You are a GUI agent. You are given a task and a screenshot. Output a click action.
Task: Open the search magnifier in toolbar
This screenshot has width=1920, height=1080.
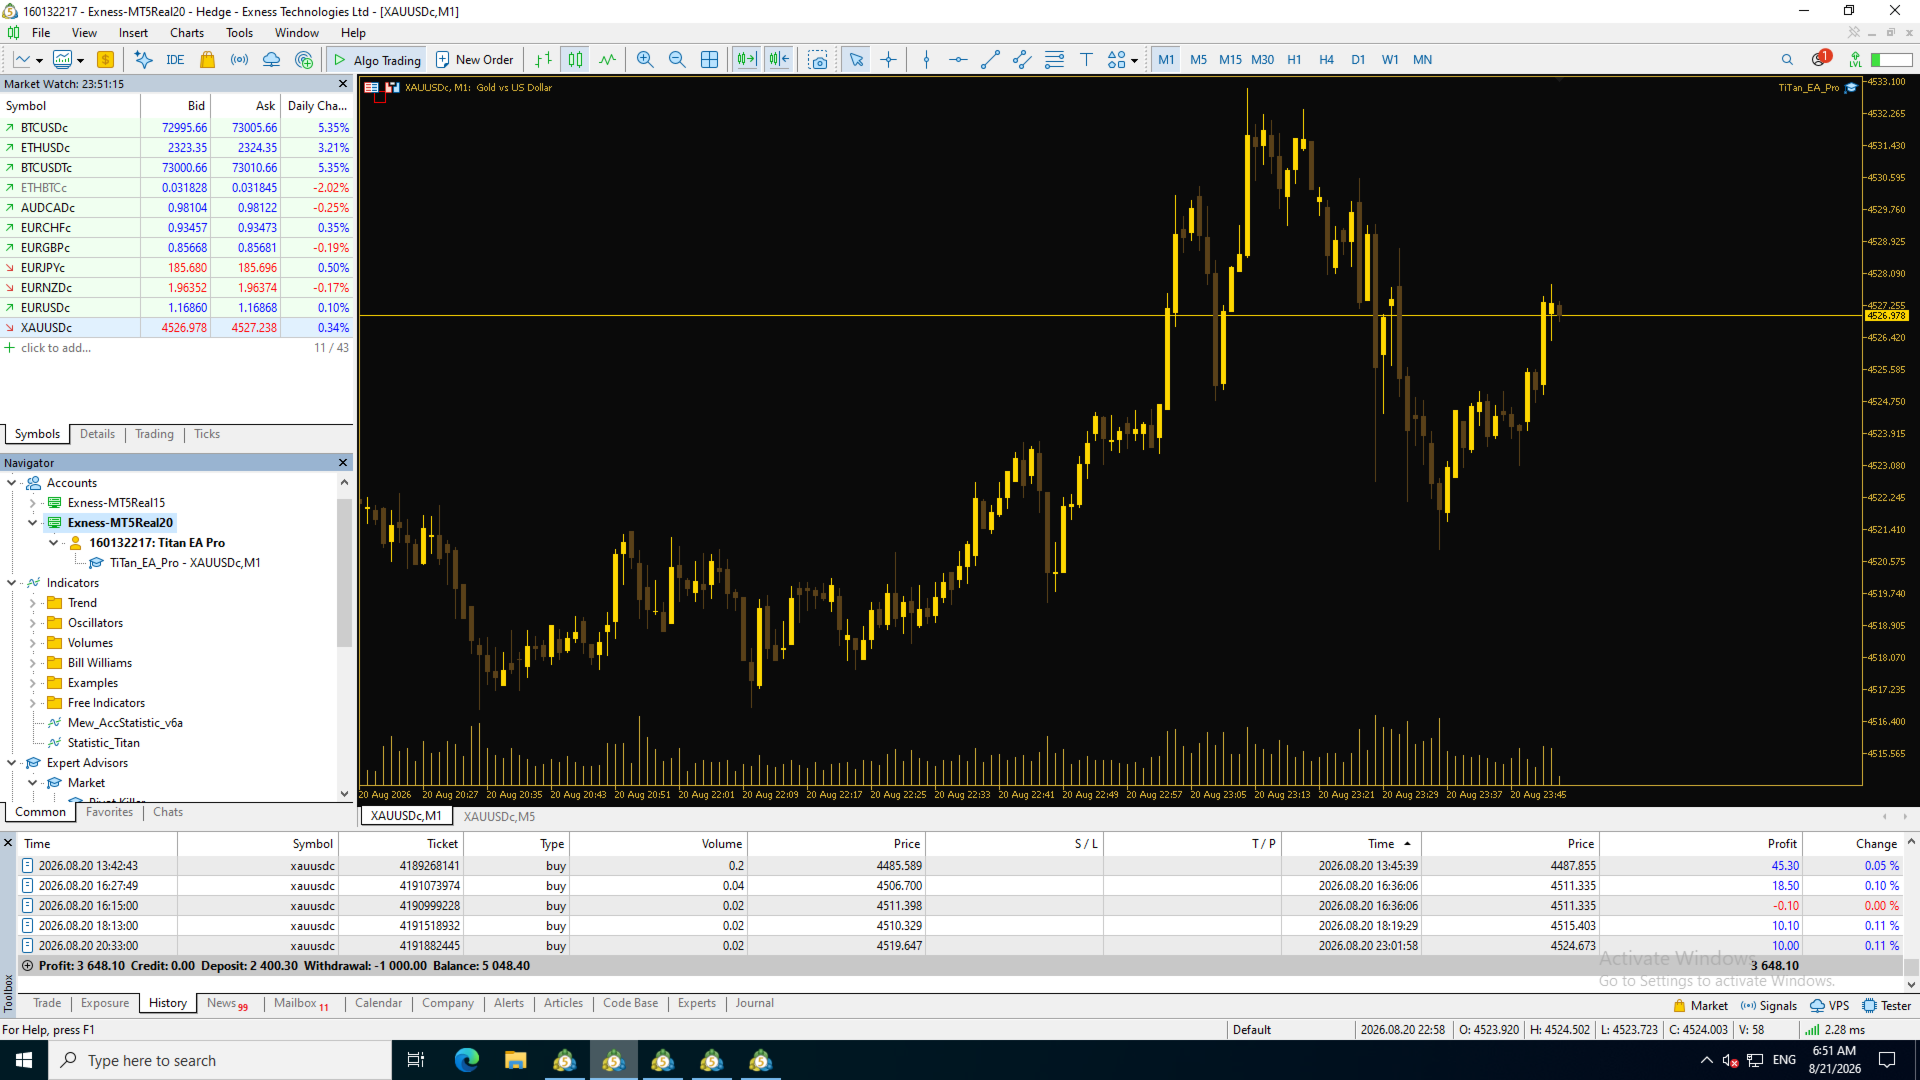[x=1787, y=60]
